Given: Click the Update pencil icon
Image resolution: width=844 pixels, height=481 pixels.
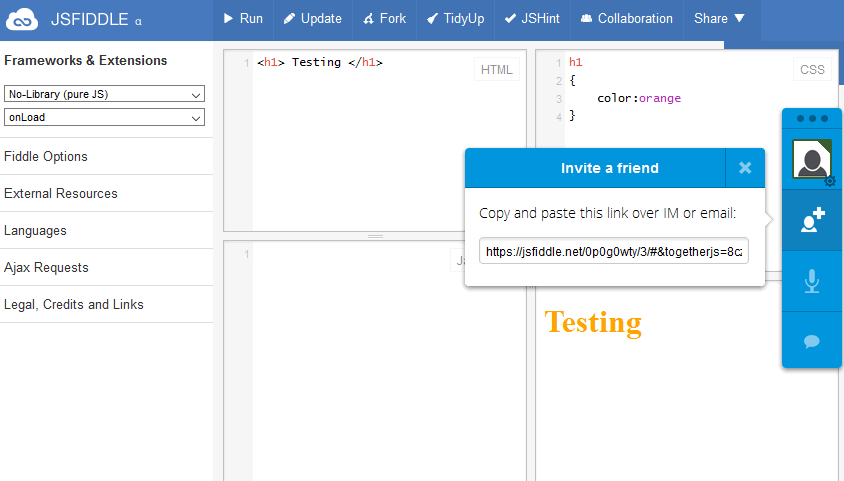Looking at the screenshot, I should tap(290, 19).
